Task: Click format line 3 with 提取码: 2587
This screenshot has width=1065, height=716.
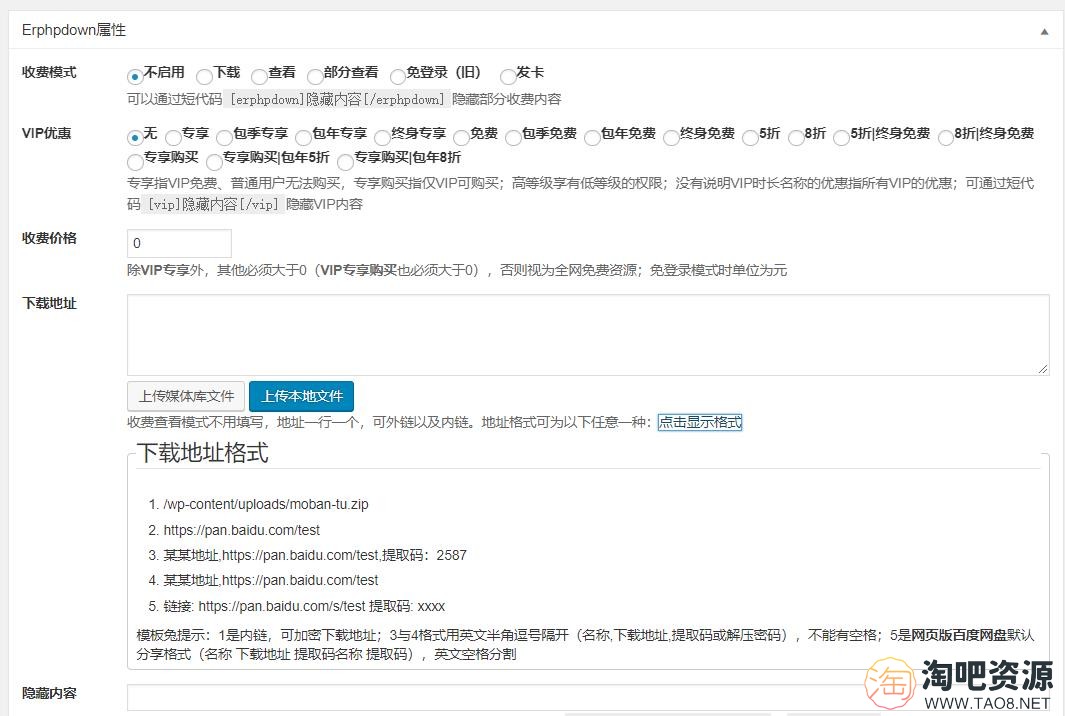Action: point(314,555)
